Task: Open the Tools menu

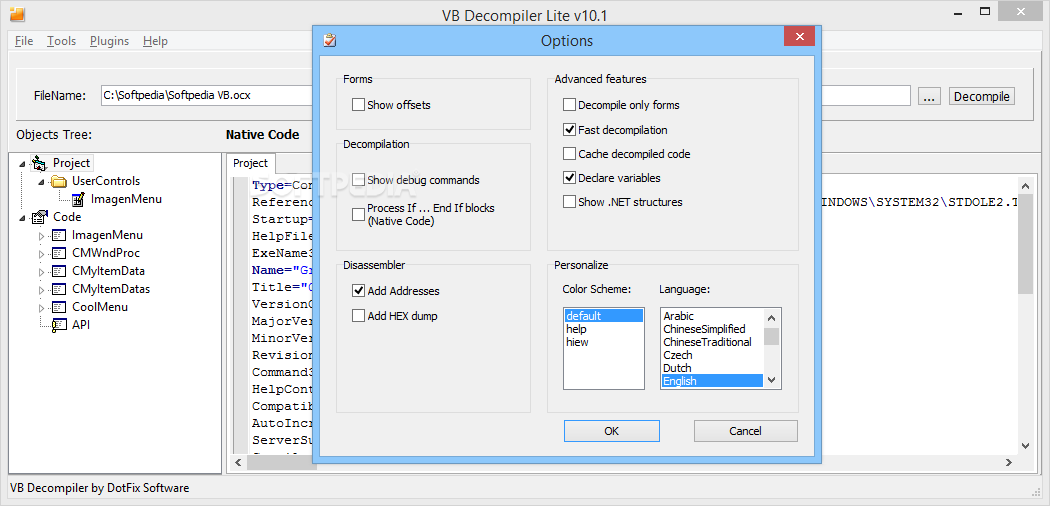Action: (x=62, y=41)
